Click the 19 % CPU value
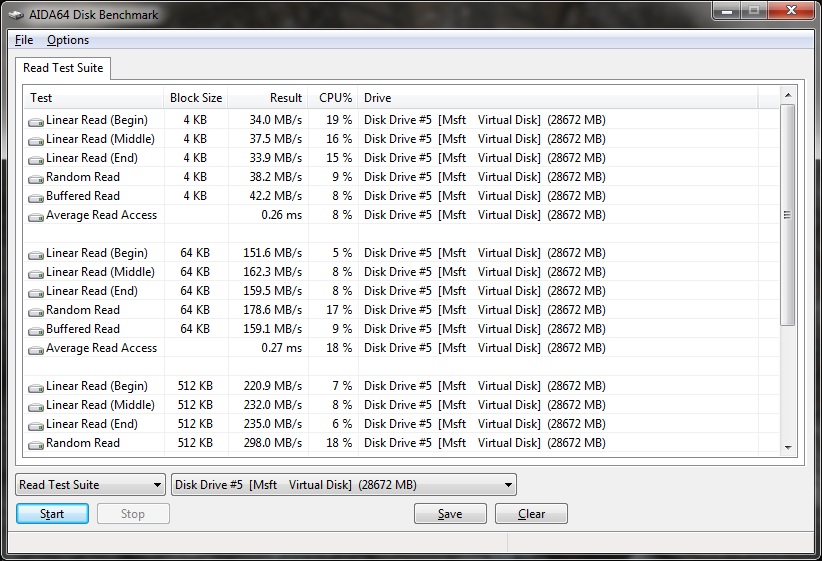822x561 pixels. click(339, 120)
